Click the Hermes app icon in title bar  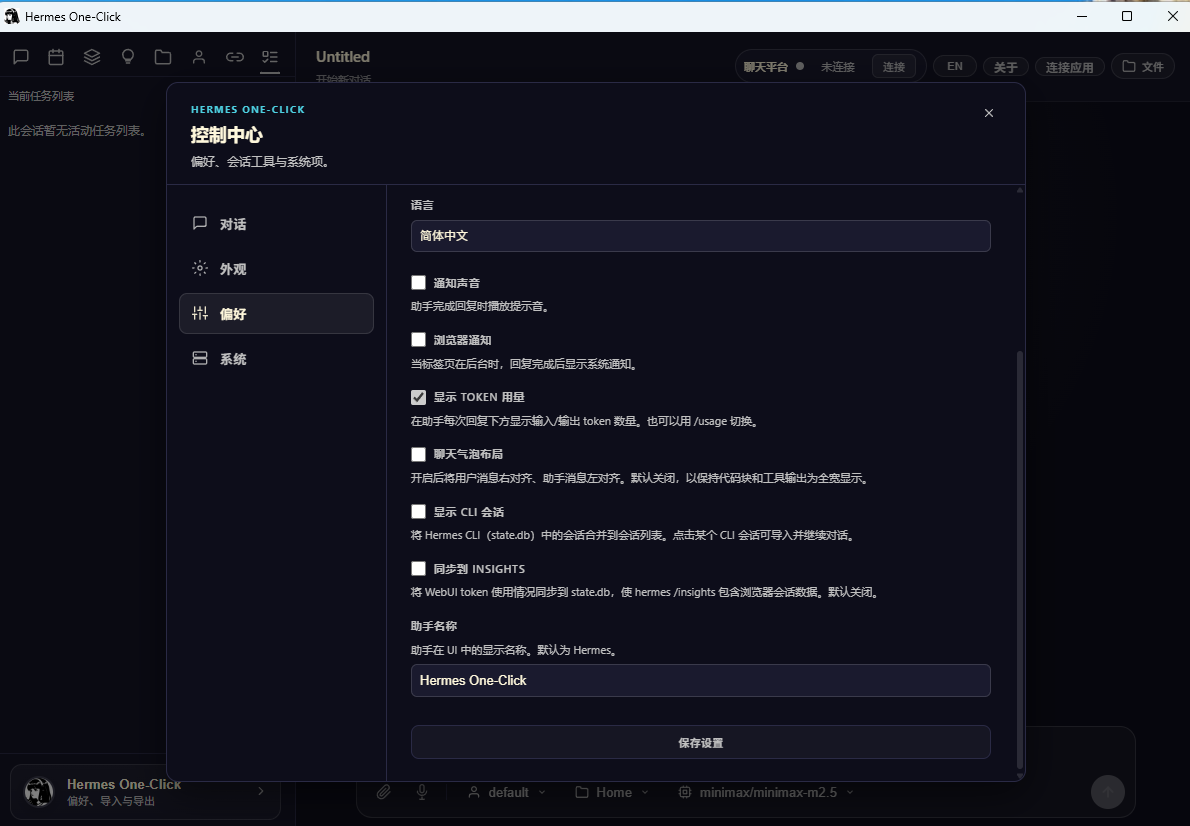pyautogui.click(x=11, y=16)
